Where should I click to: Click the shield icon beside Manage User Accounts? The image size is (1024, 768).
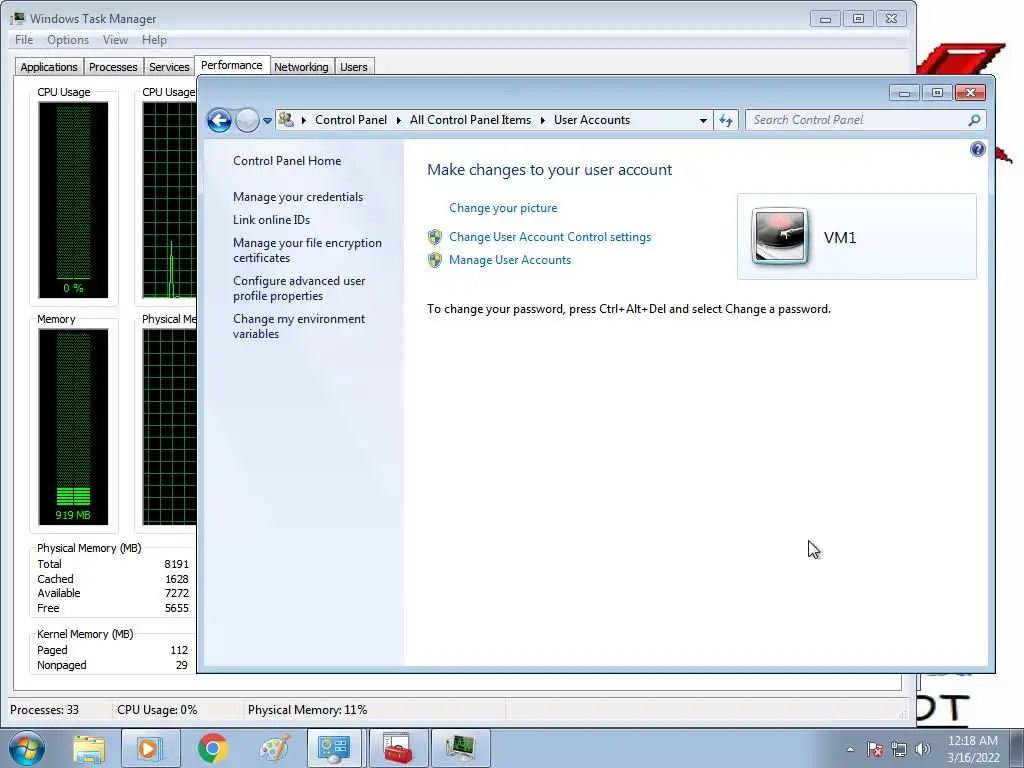tap(435, 260)
